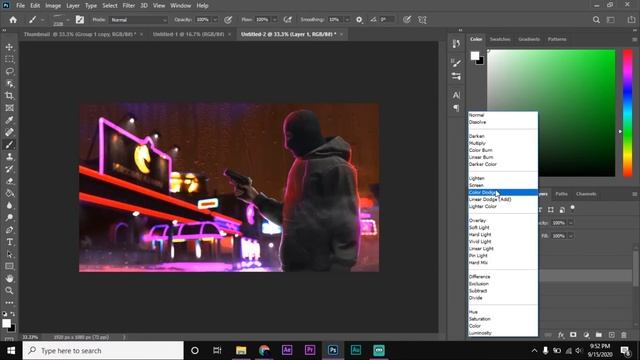Select the Clone Stamp tool
Viewport: 640px width, 360px height.
pos(9,157)
